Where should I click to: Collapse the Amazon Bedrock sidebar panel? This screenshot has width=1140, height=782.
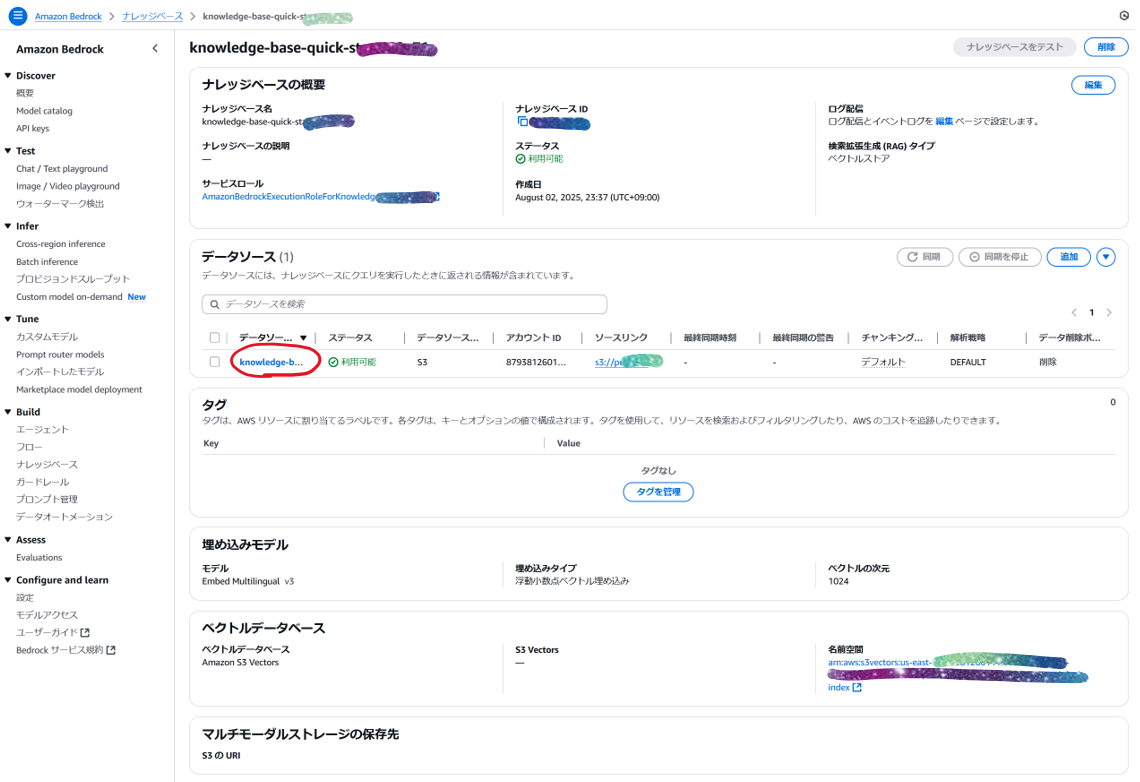(x=155, y=49)
